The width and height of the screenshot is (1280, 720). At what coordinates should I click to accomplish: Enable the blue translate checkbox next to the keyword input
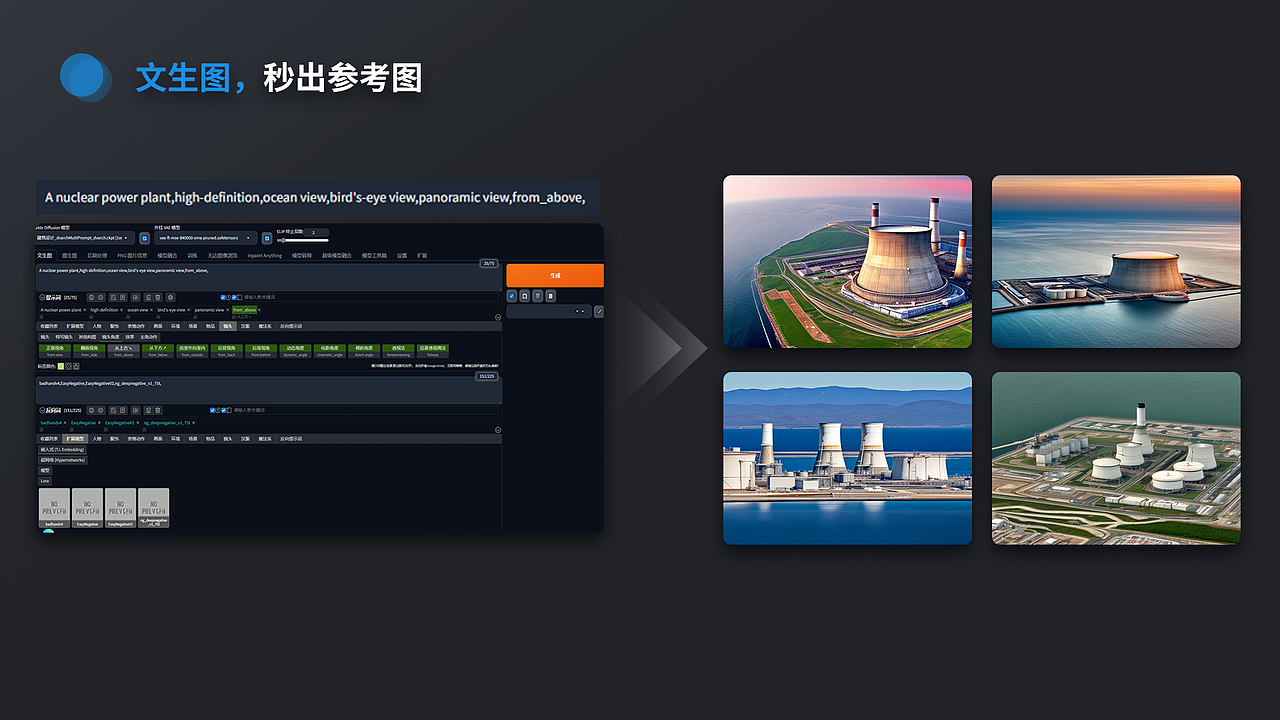pos(221,297)
